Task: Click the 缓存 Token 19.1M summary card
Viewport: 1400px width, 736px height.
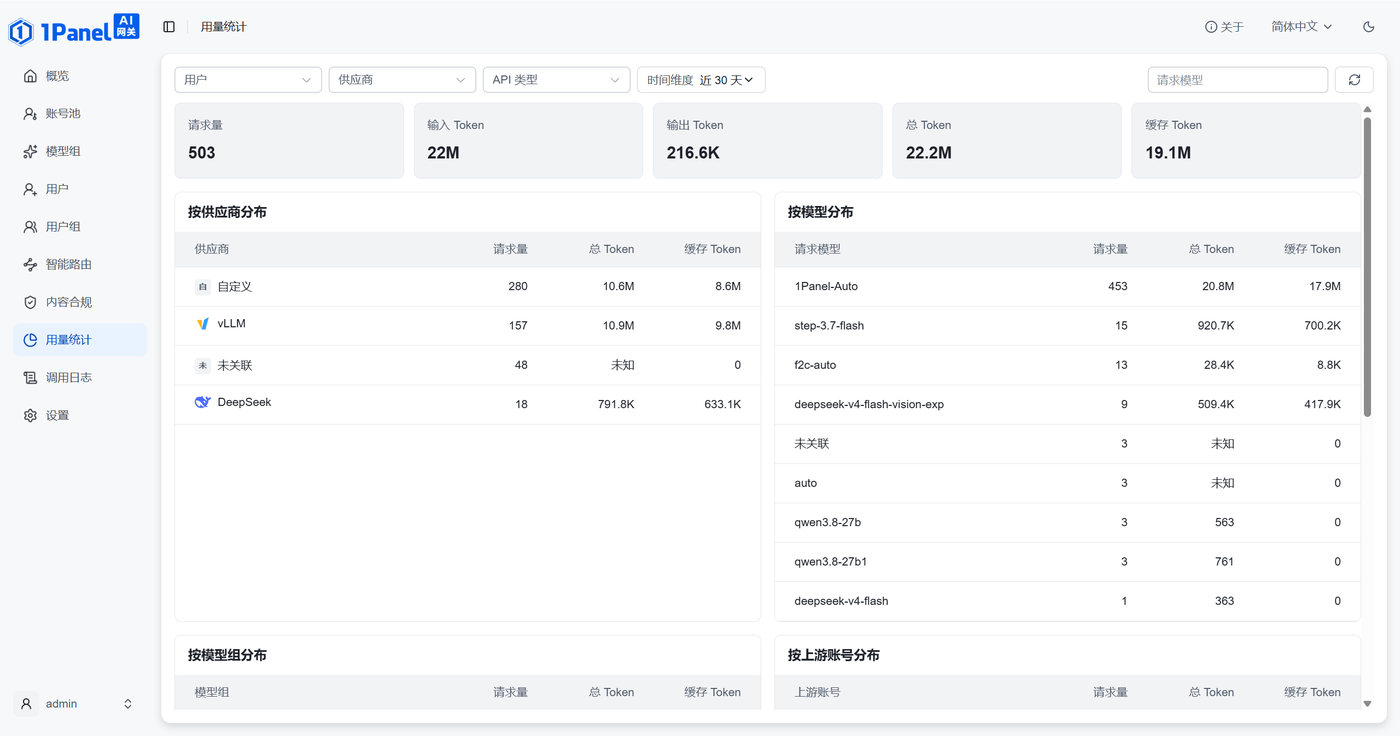Action: (1246, 141)
